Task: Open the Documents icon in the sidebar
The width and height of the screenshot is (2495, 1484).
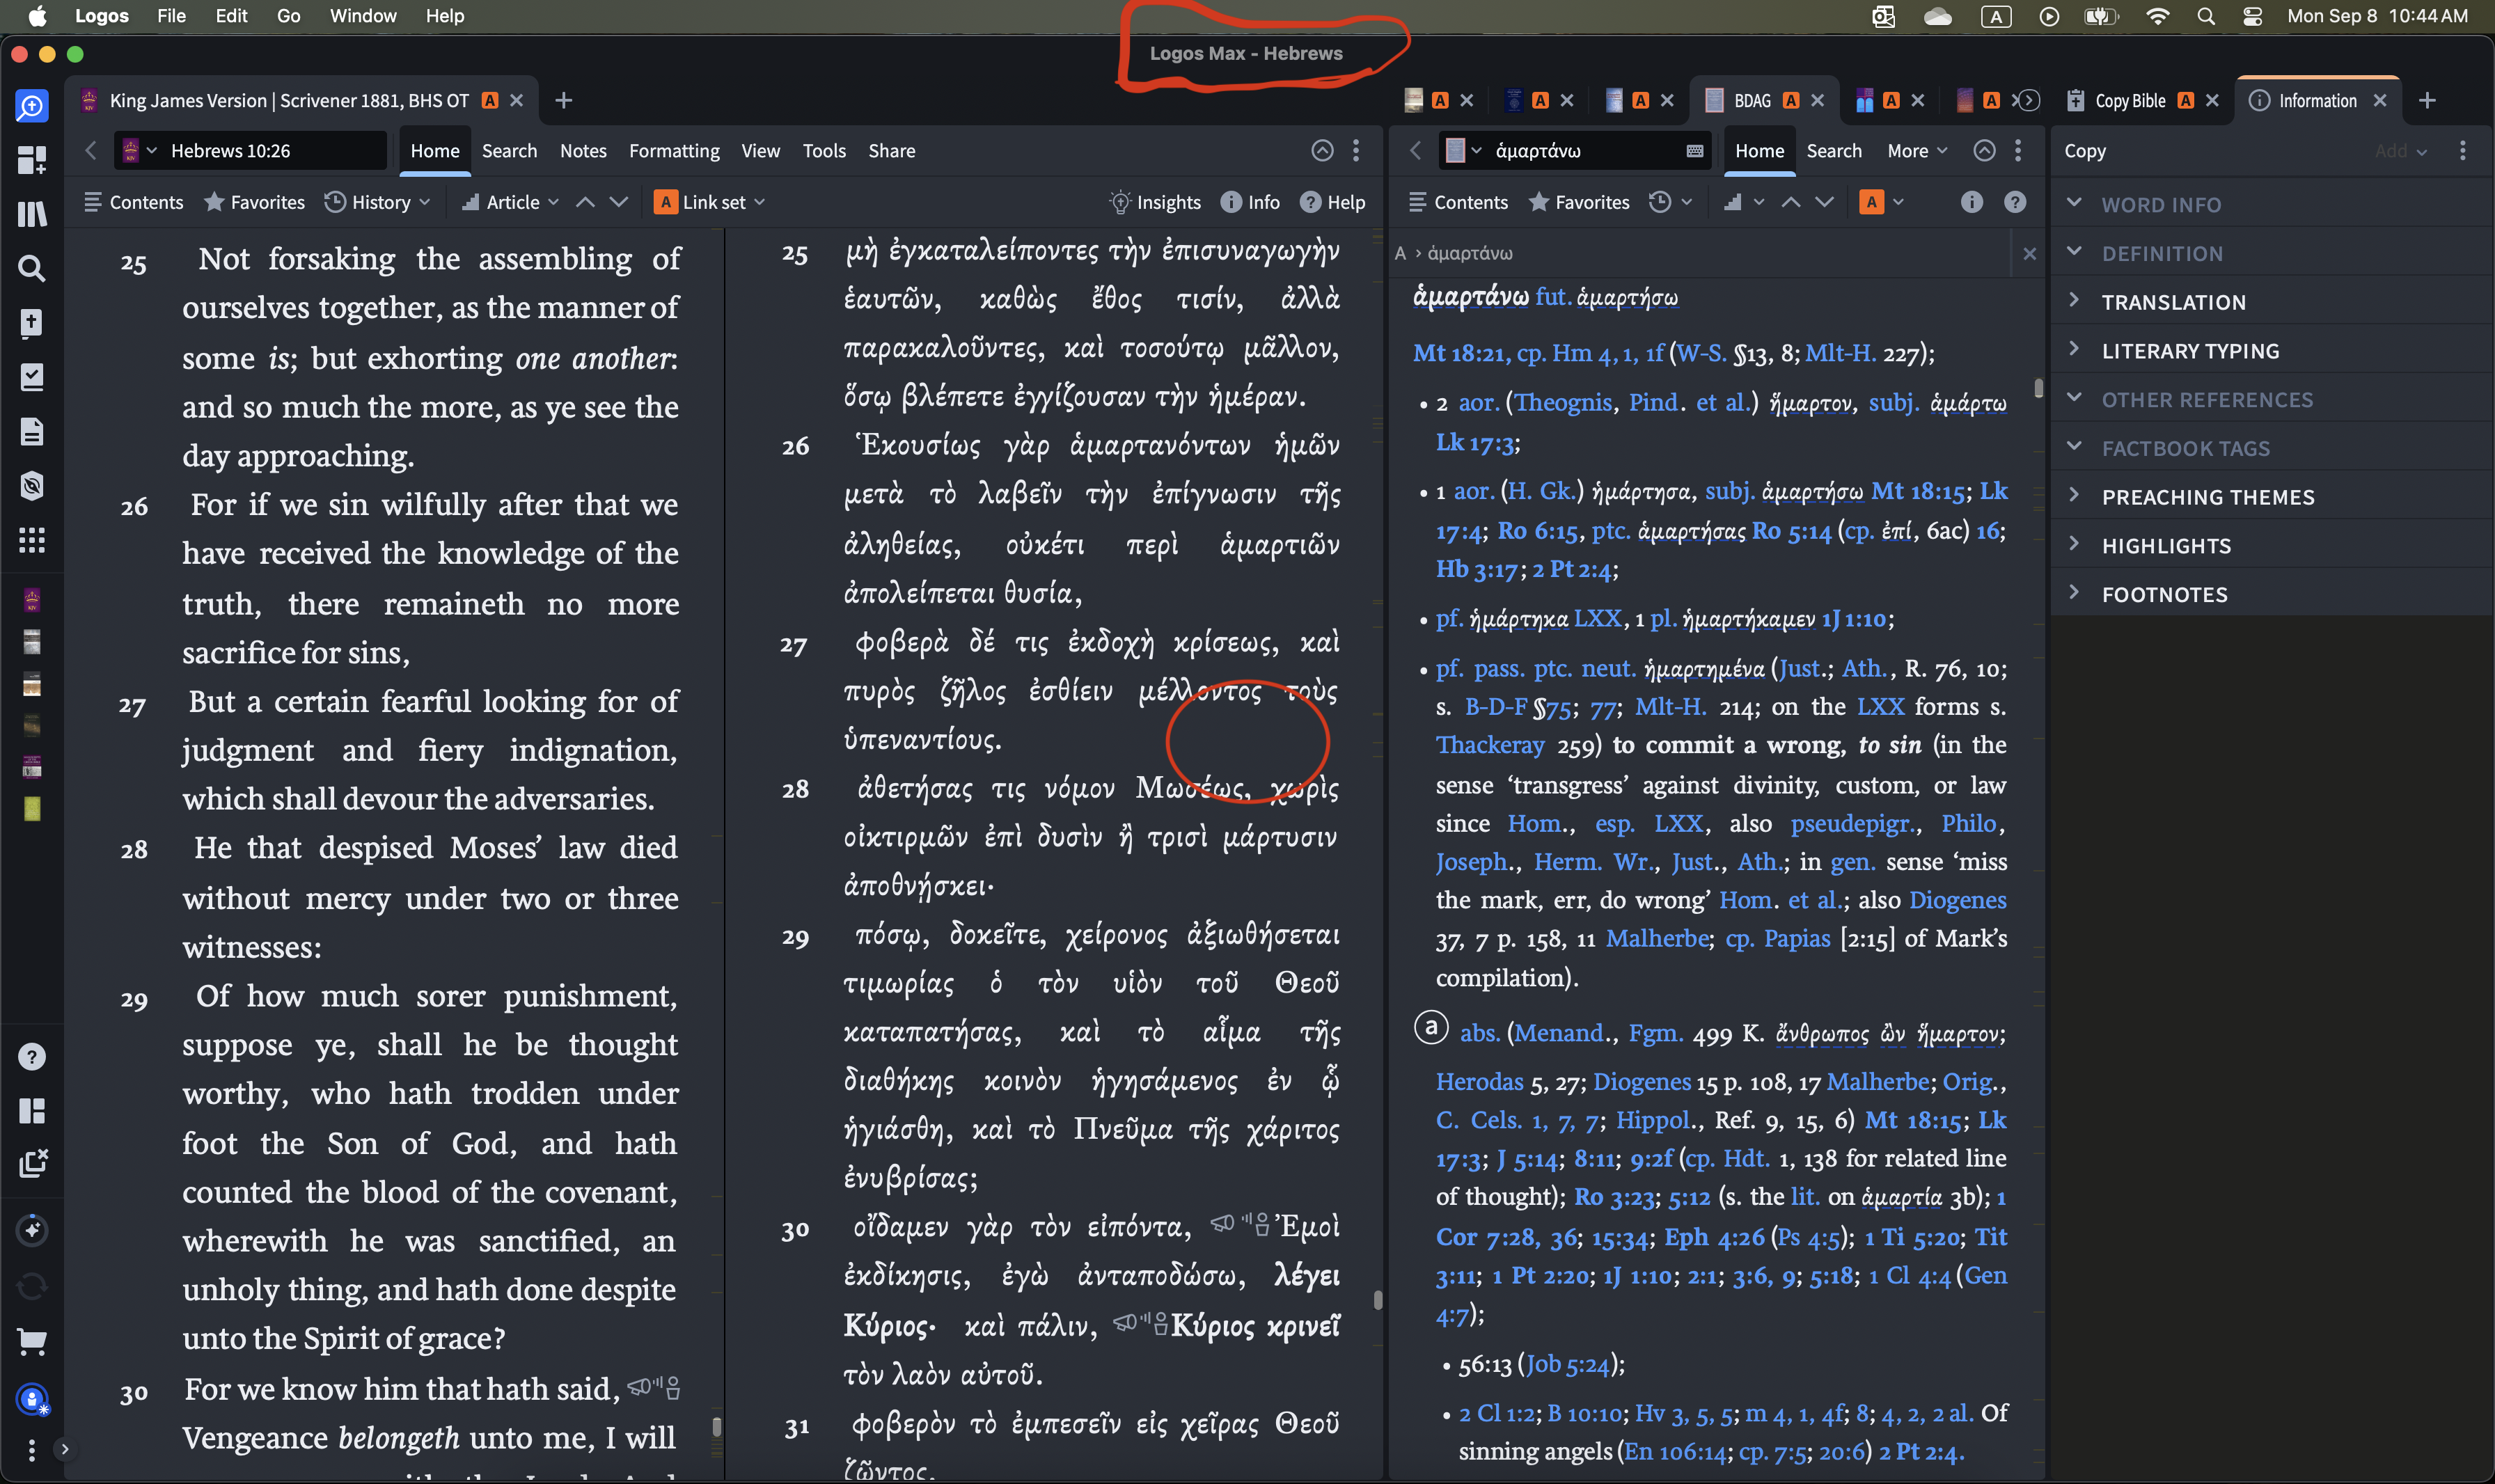Action: pos(32,431)
